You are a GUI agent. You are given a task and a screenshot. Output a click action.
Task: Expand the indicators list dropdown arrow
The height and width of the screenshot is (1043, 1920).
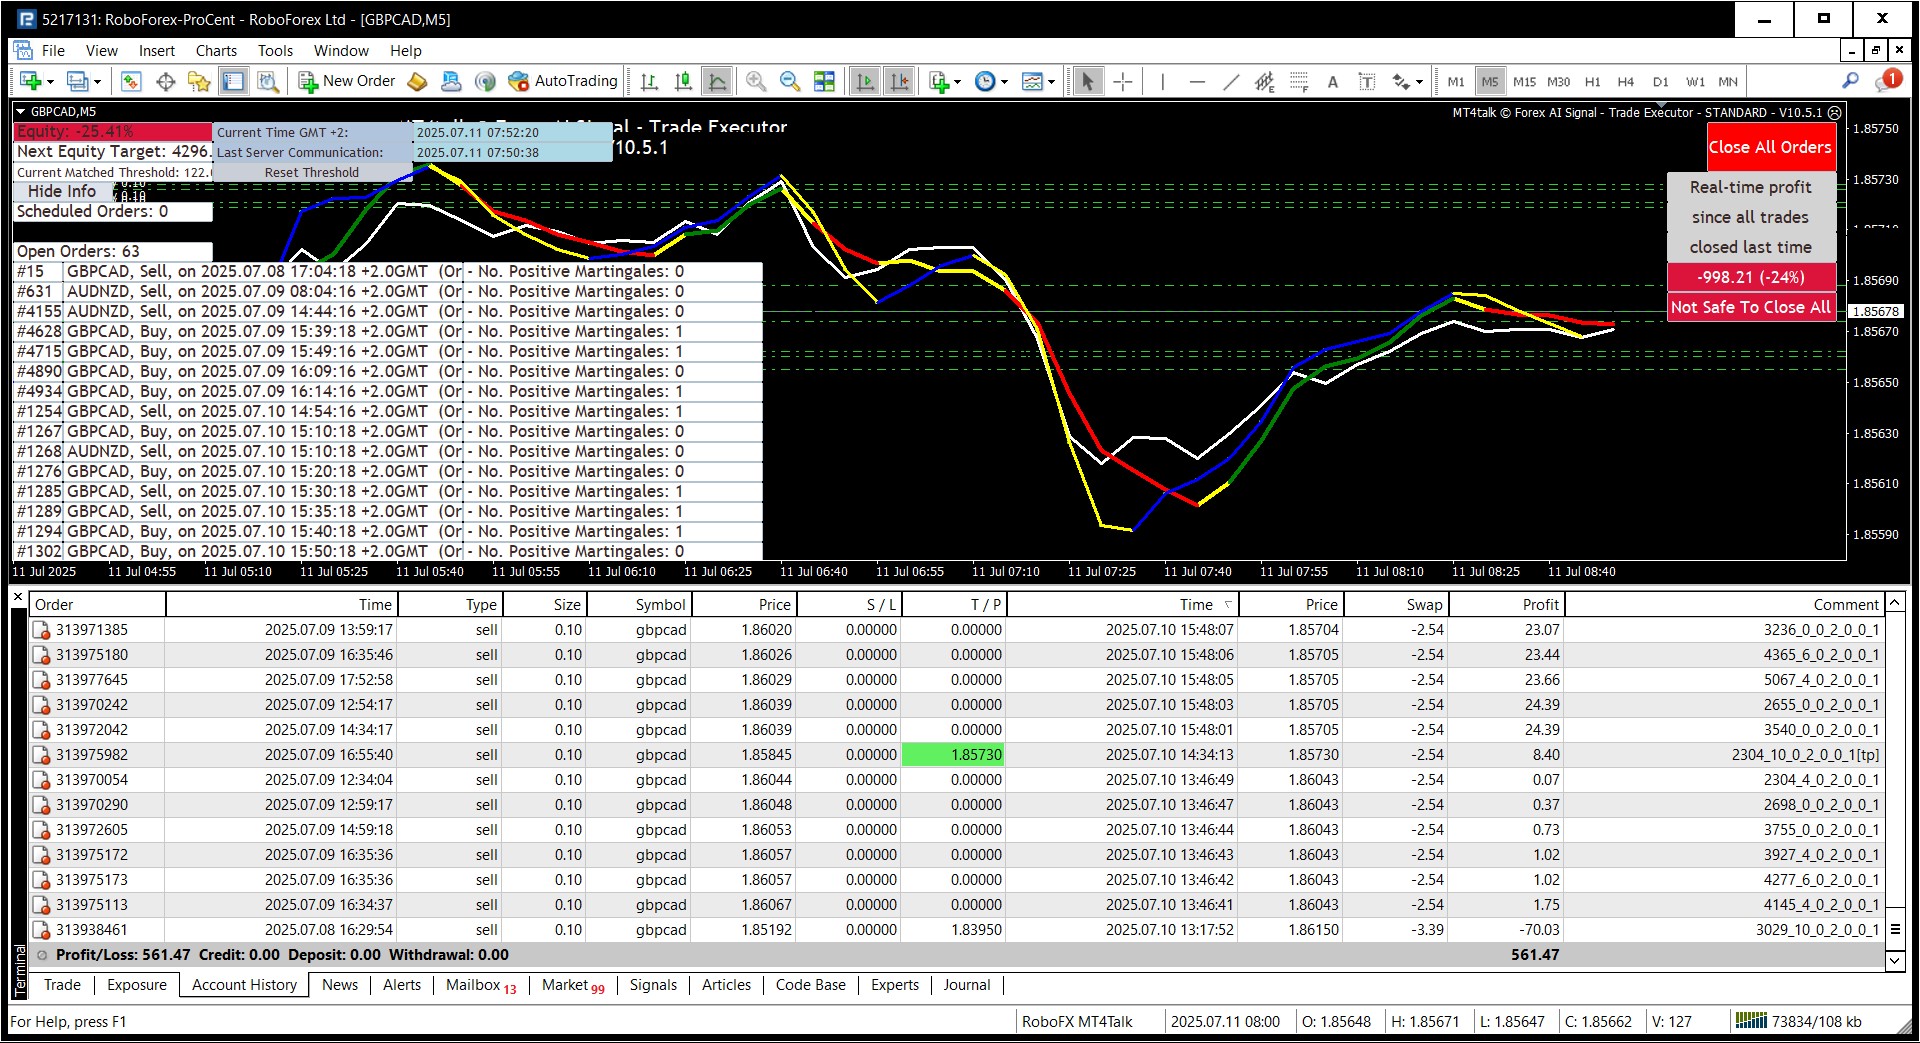(x=958, y=83)
